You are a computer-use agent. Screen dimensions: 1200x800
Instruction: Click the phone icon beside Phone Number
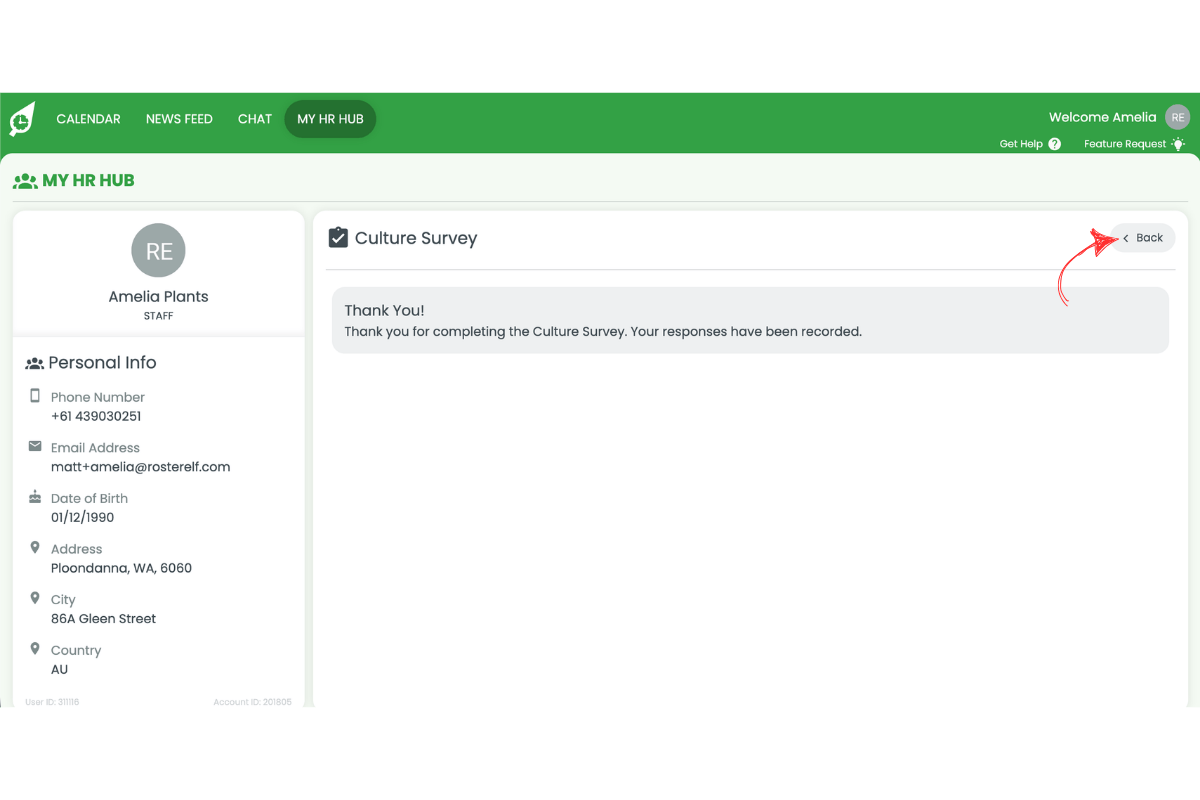pos(35,396)
